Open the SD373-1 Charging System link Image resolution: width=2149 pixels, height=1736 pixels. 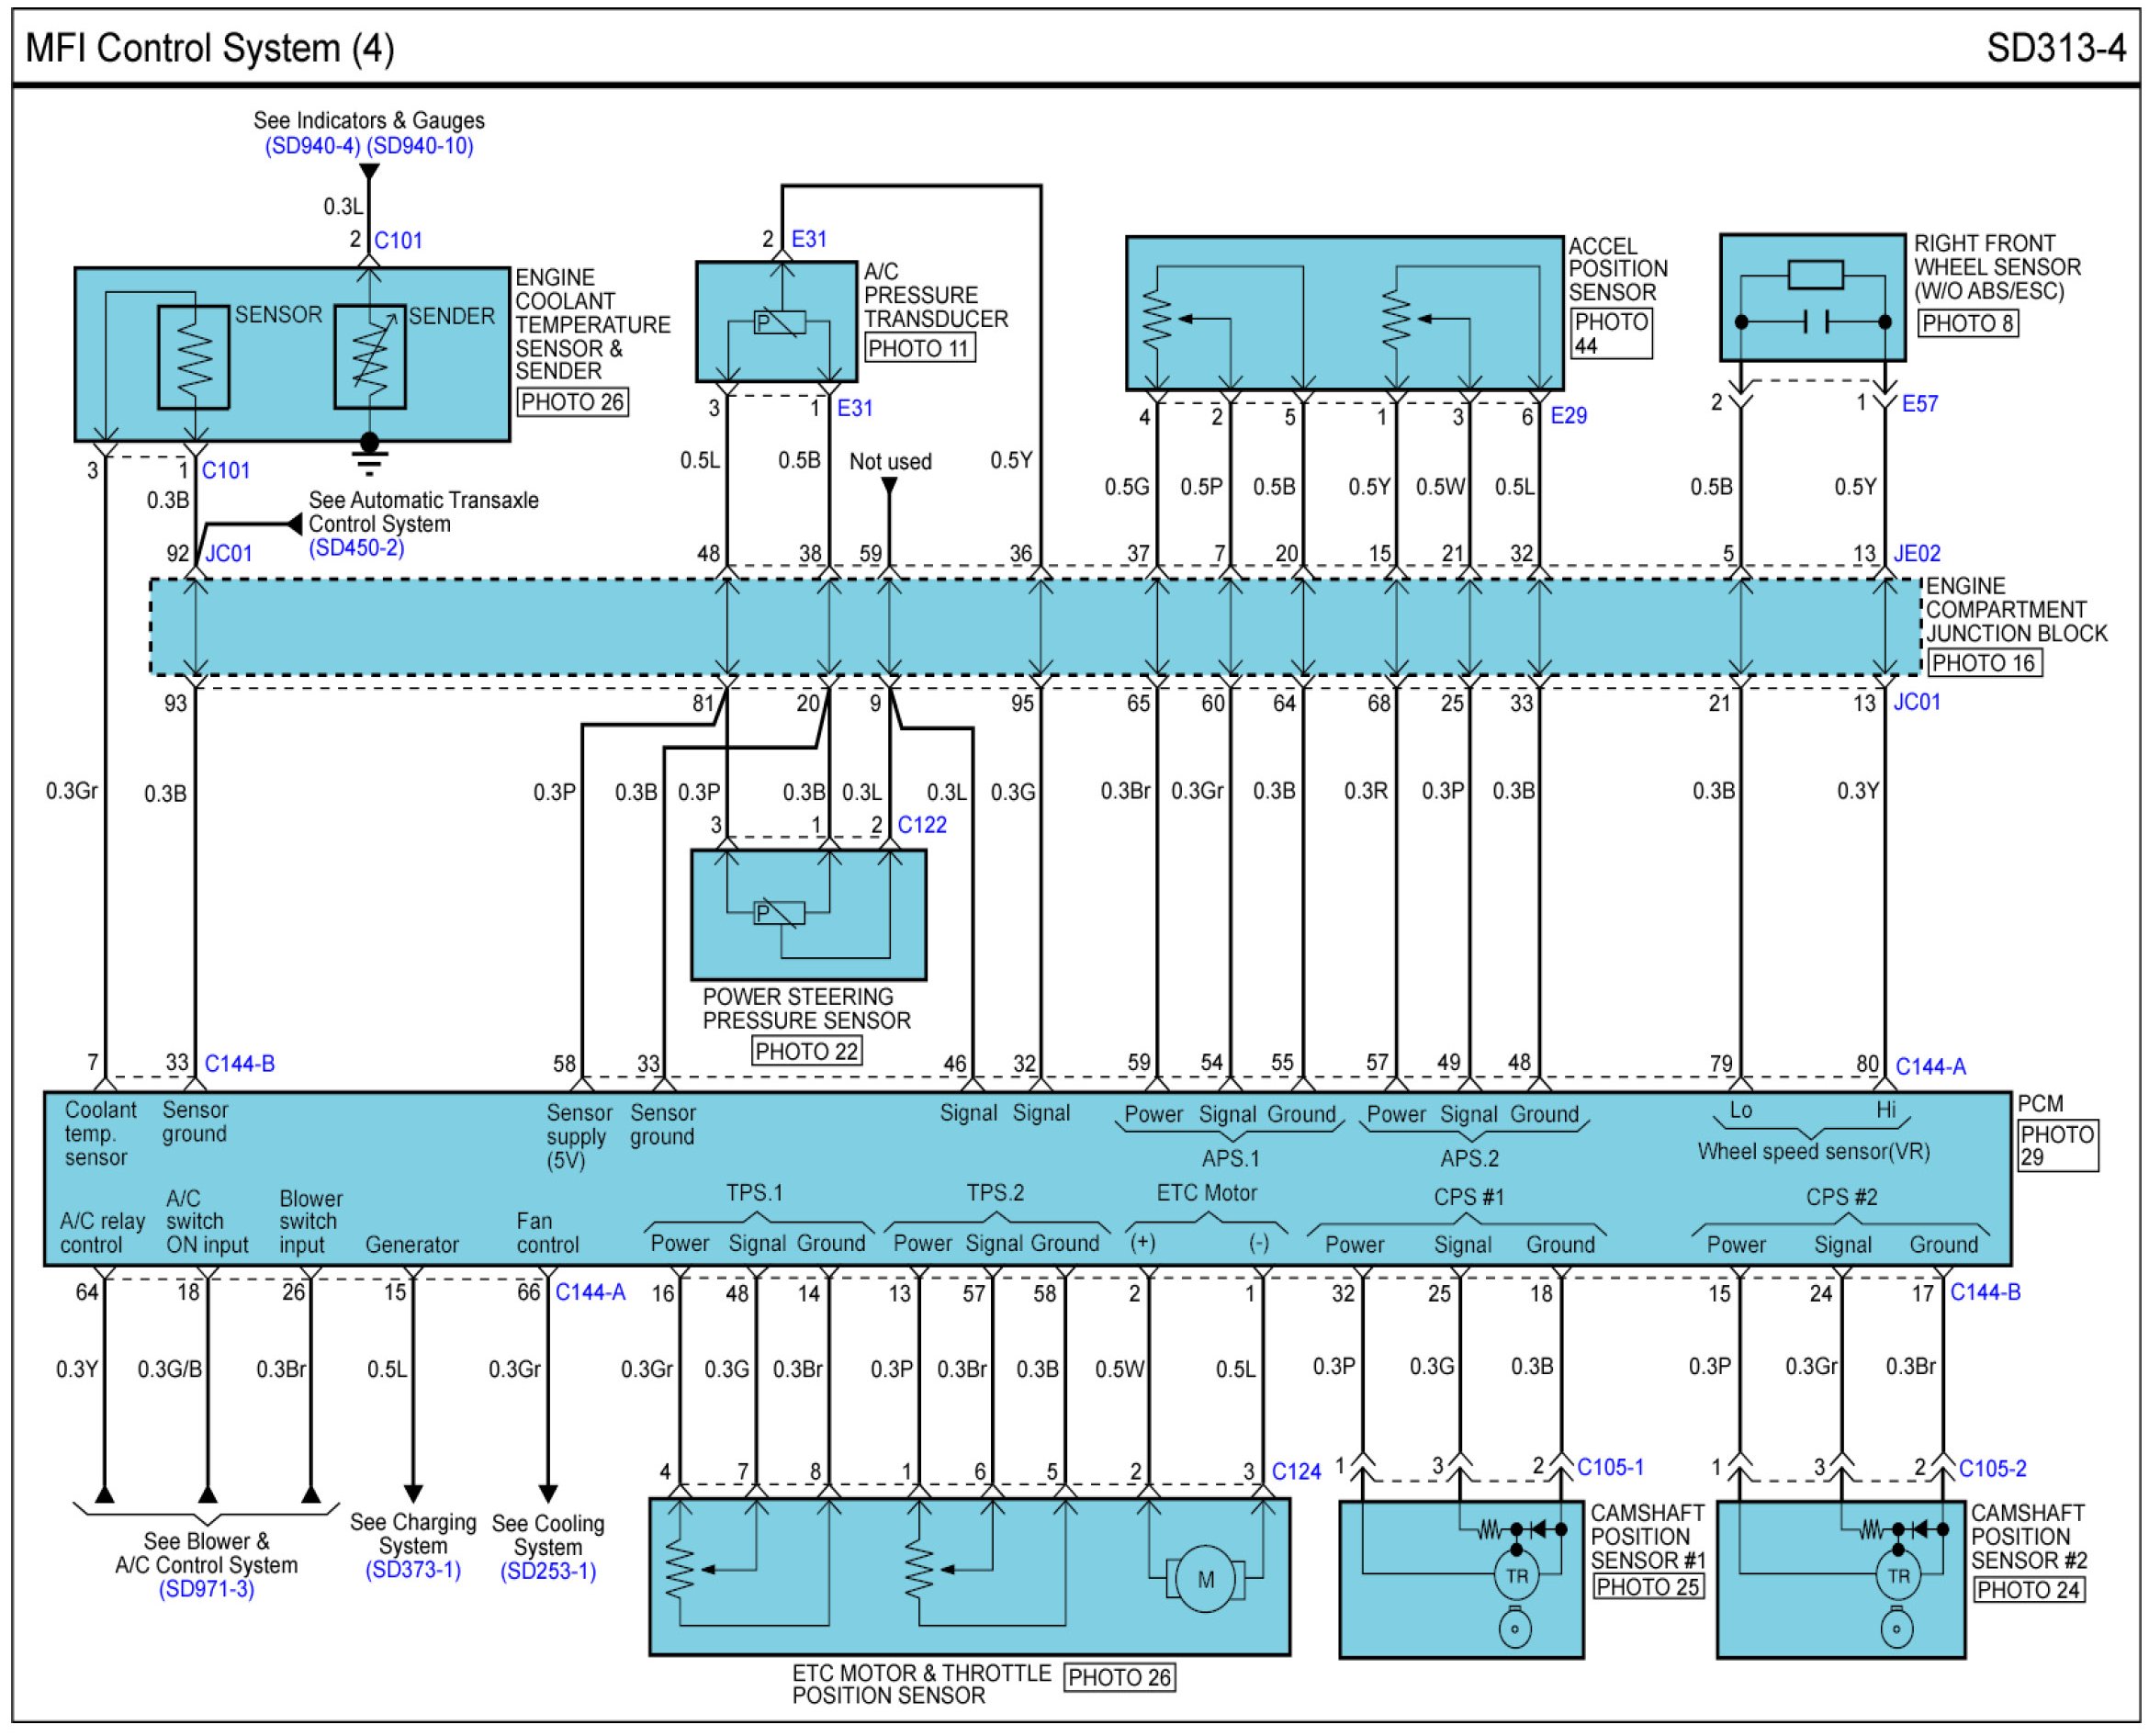[x=412, y=1570]
